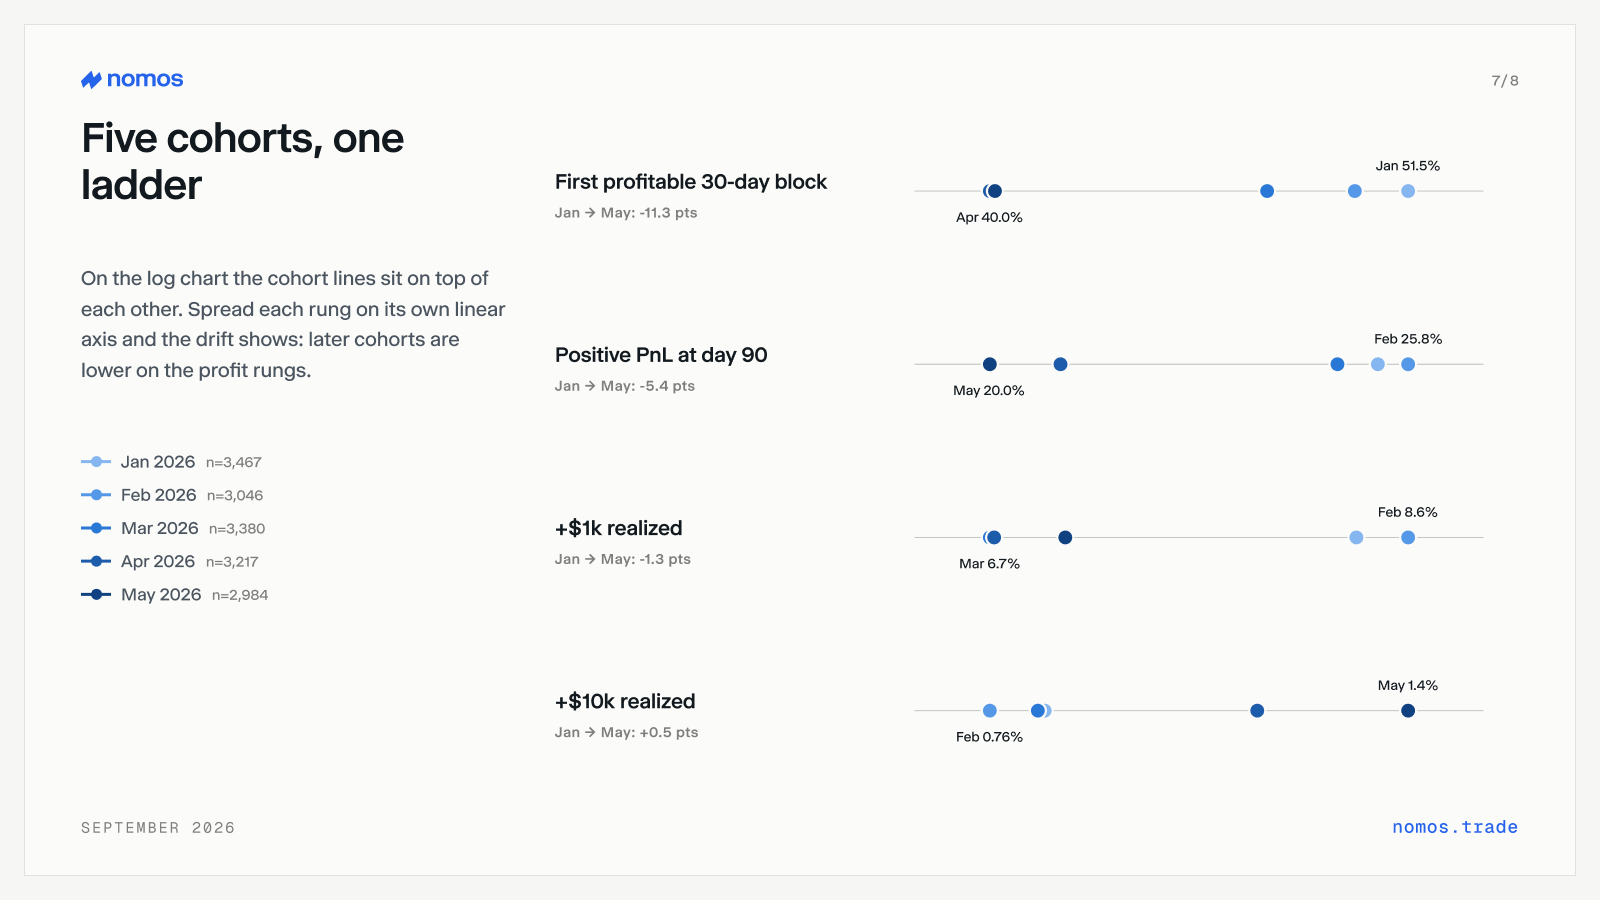This screenshot has width=1600, height=900.
Task: Click the Apr 2026 legend marker
Action: point(96,561)
